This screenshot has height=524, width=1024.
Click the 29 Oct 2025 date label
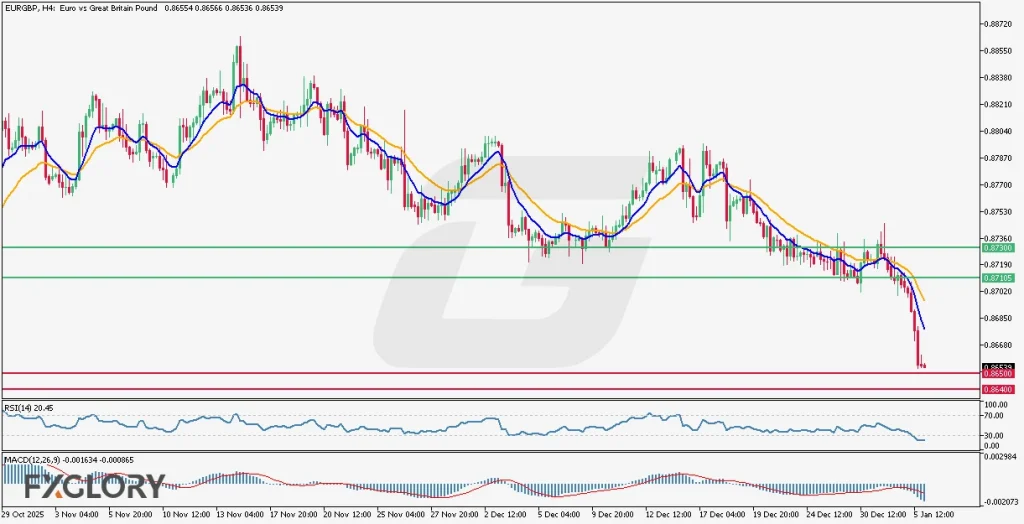click(22, 514)
